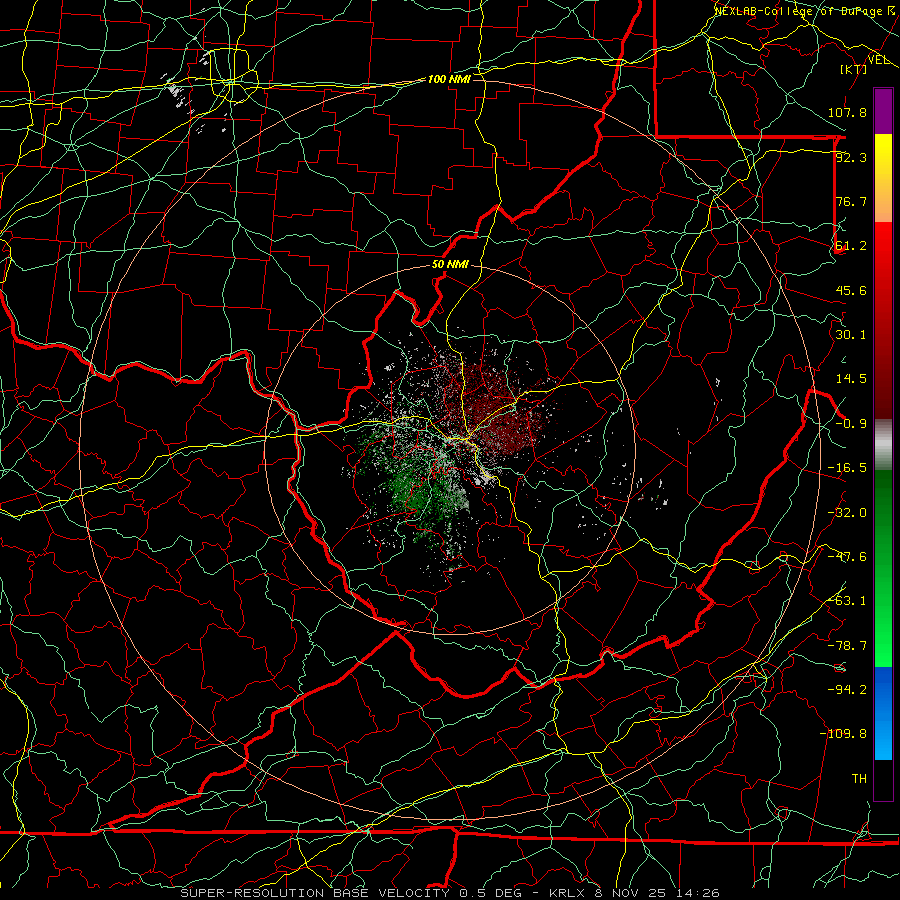The height and width of the screenshot is (900, 900).
Task: Click the 76.7 scale value
Action: tap(851, 201)
